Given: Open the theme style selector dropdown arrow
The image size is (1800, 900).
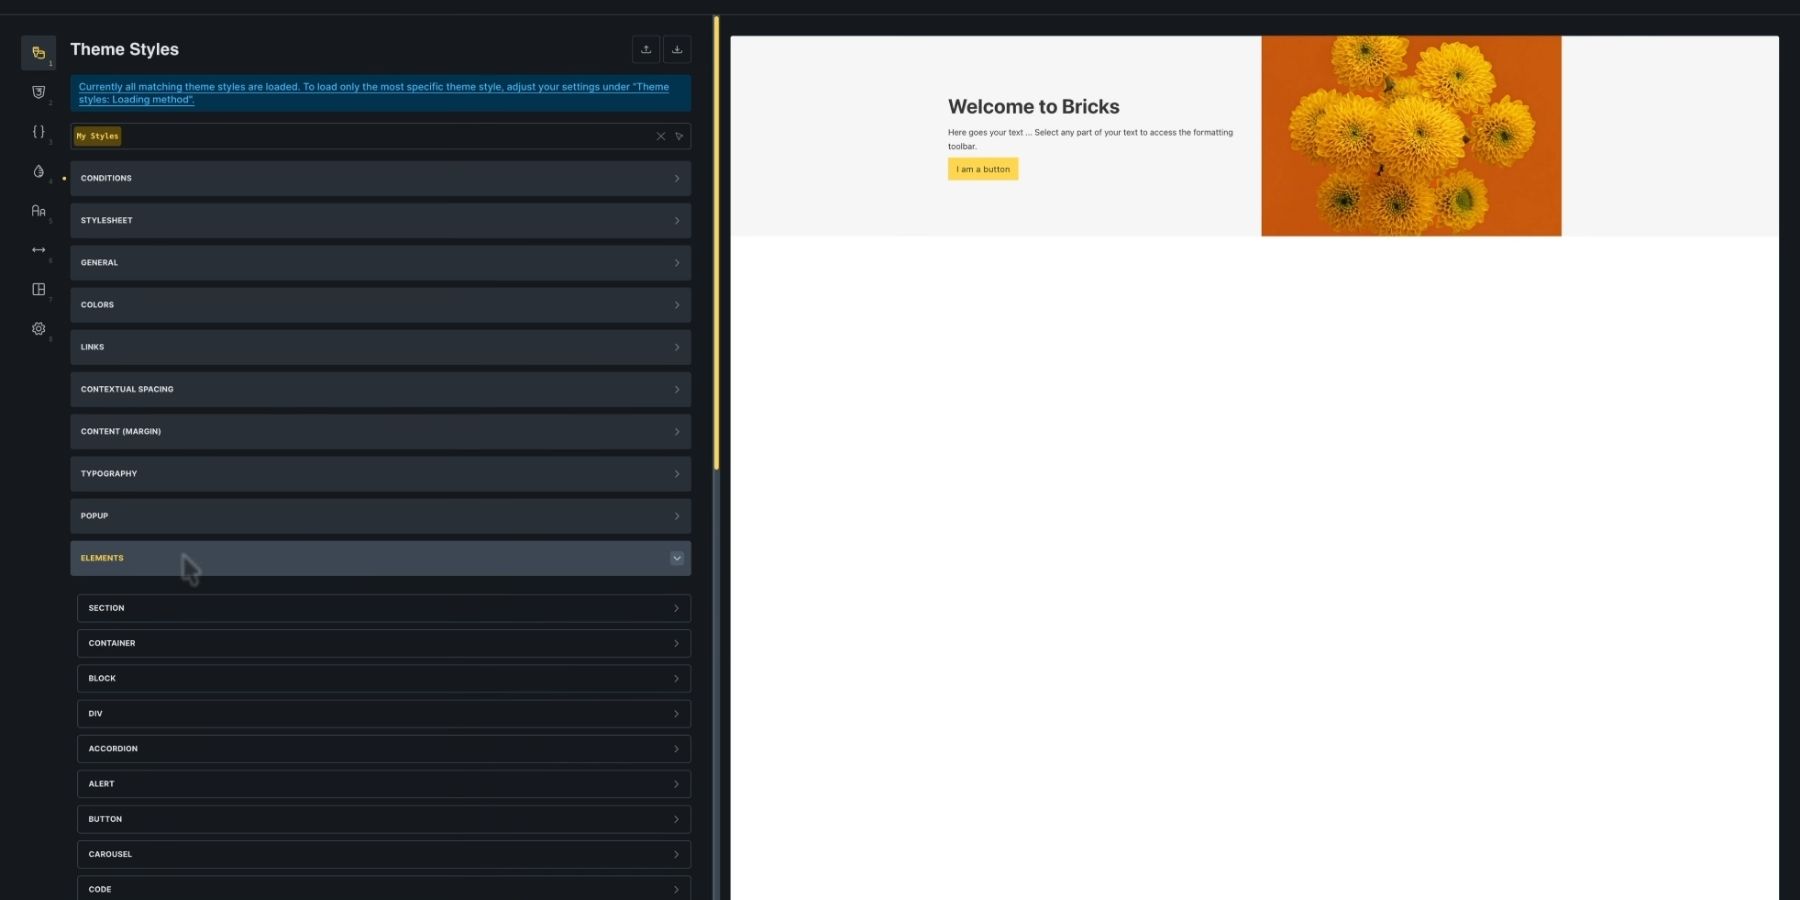Looking at the screenshot, I should click(679, 136).
